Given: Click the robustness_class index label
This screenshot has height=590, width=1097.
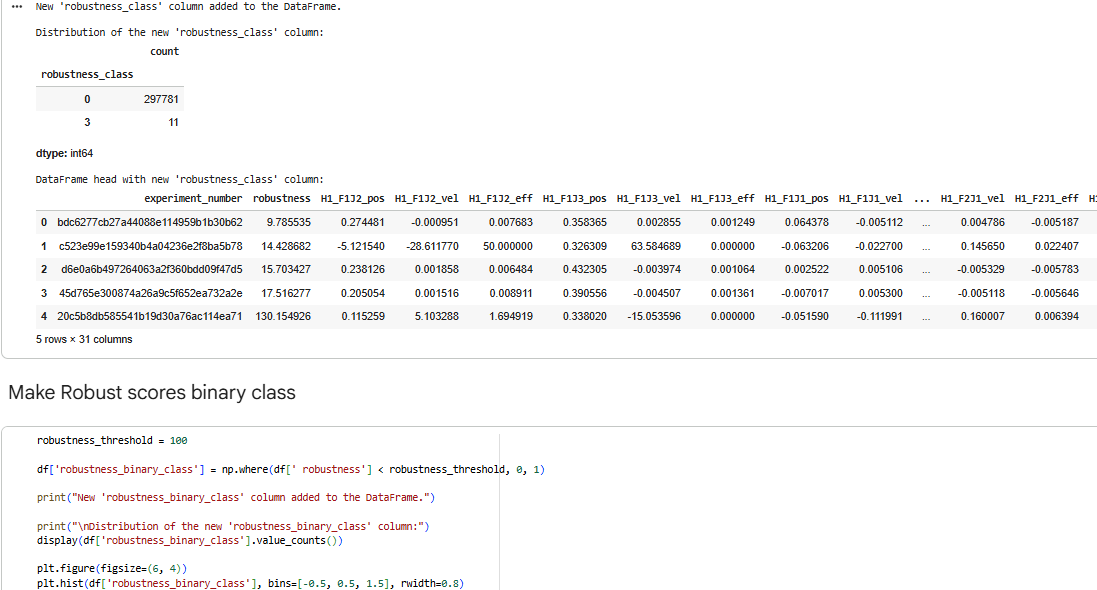Looking at the screenshot, I should click(87, 74).
